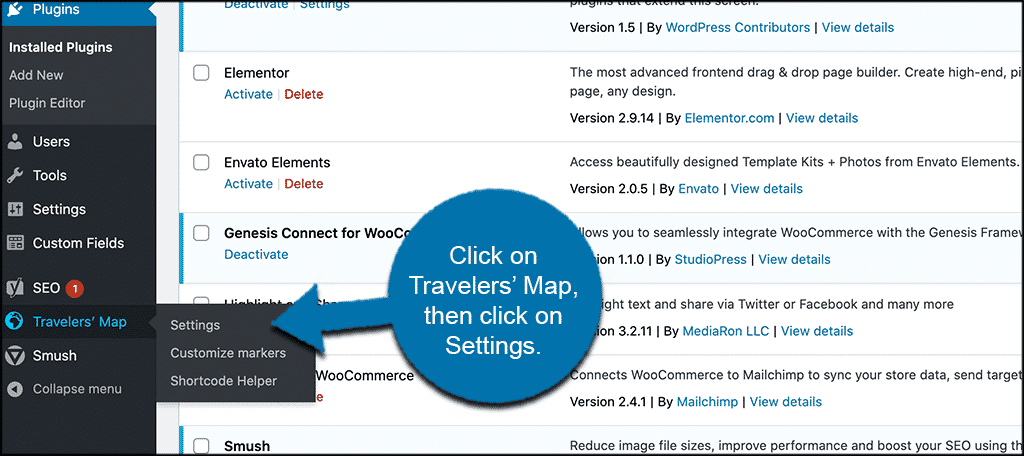Check the Genesis Connect plugin checkbox
The height and width of the screenshot is (456, 1024).
pyautogui.click(x=201, y=233)
